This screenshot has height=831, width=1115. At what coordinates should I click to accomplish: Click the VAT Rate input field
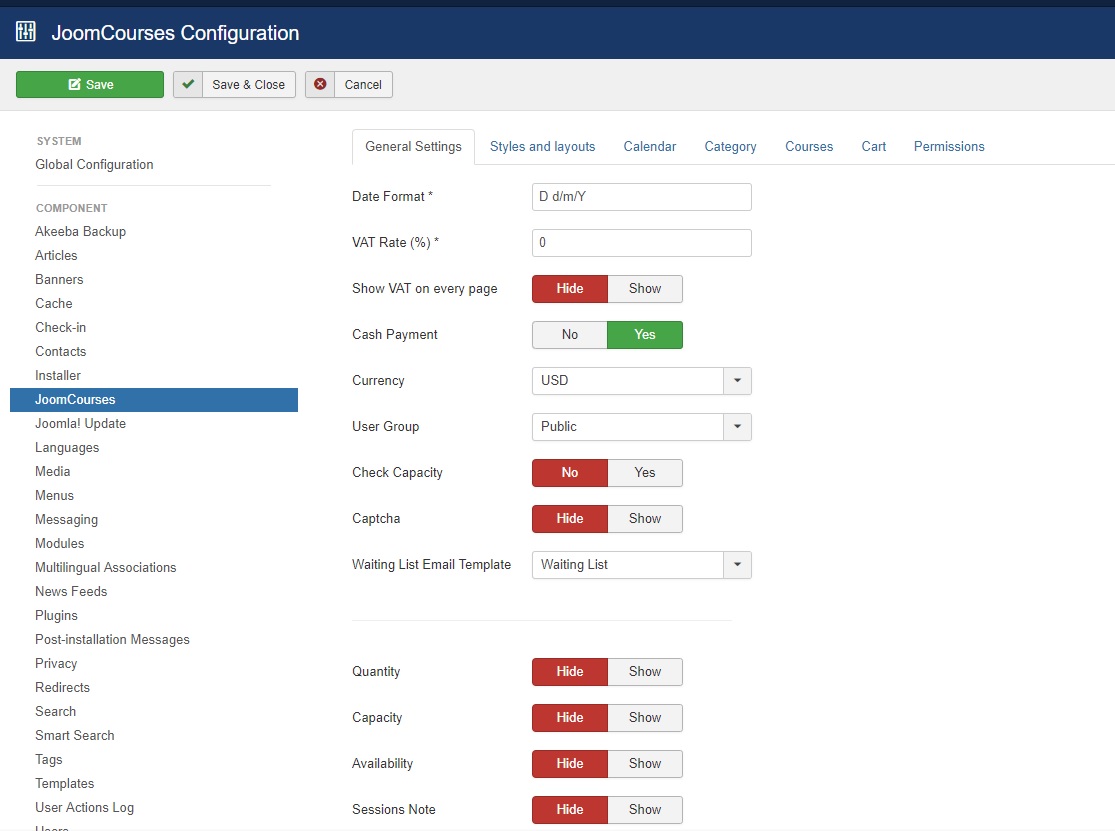641,242
